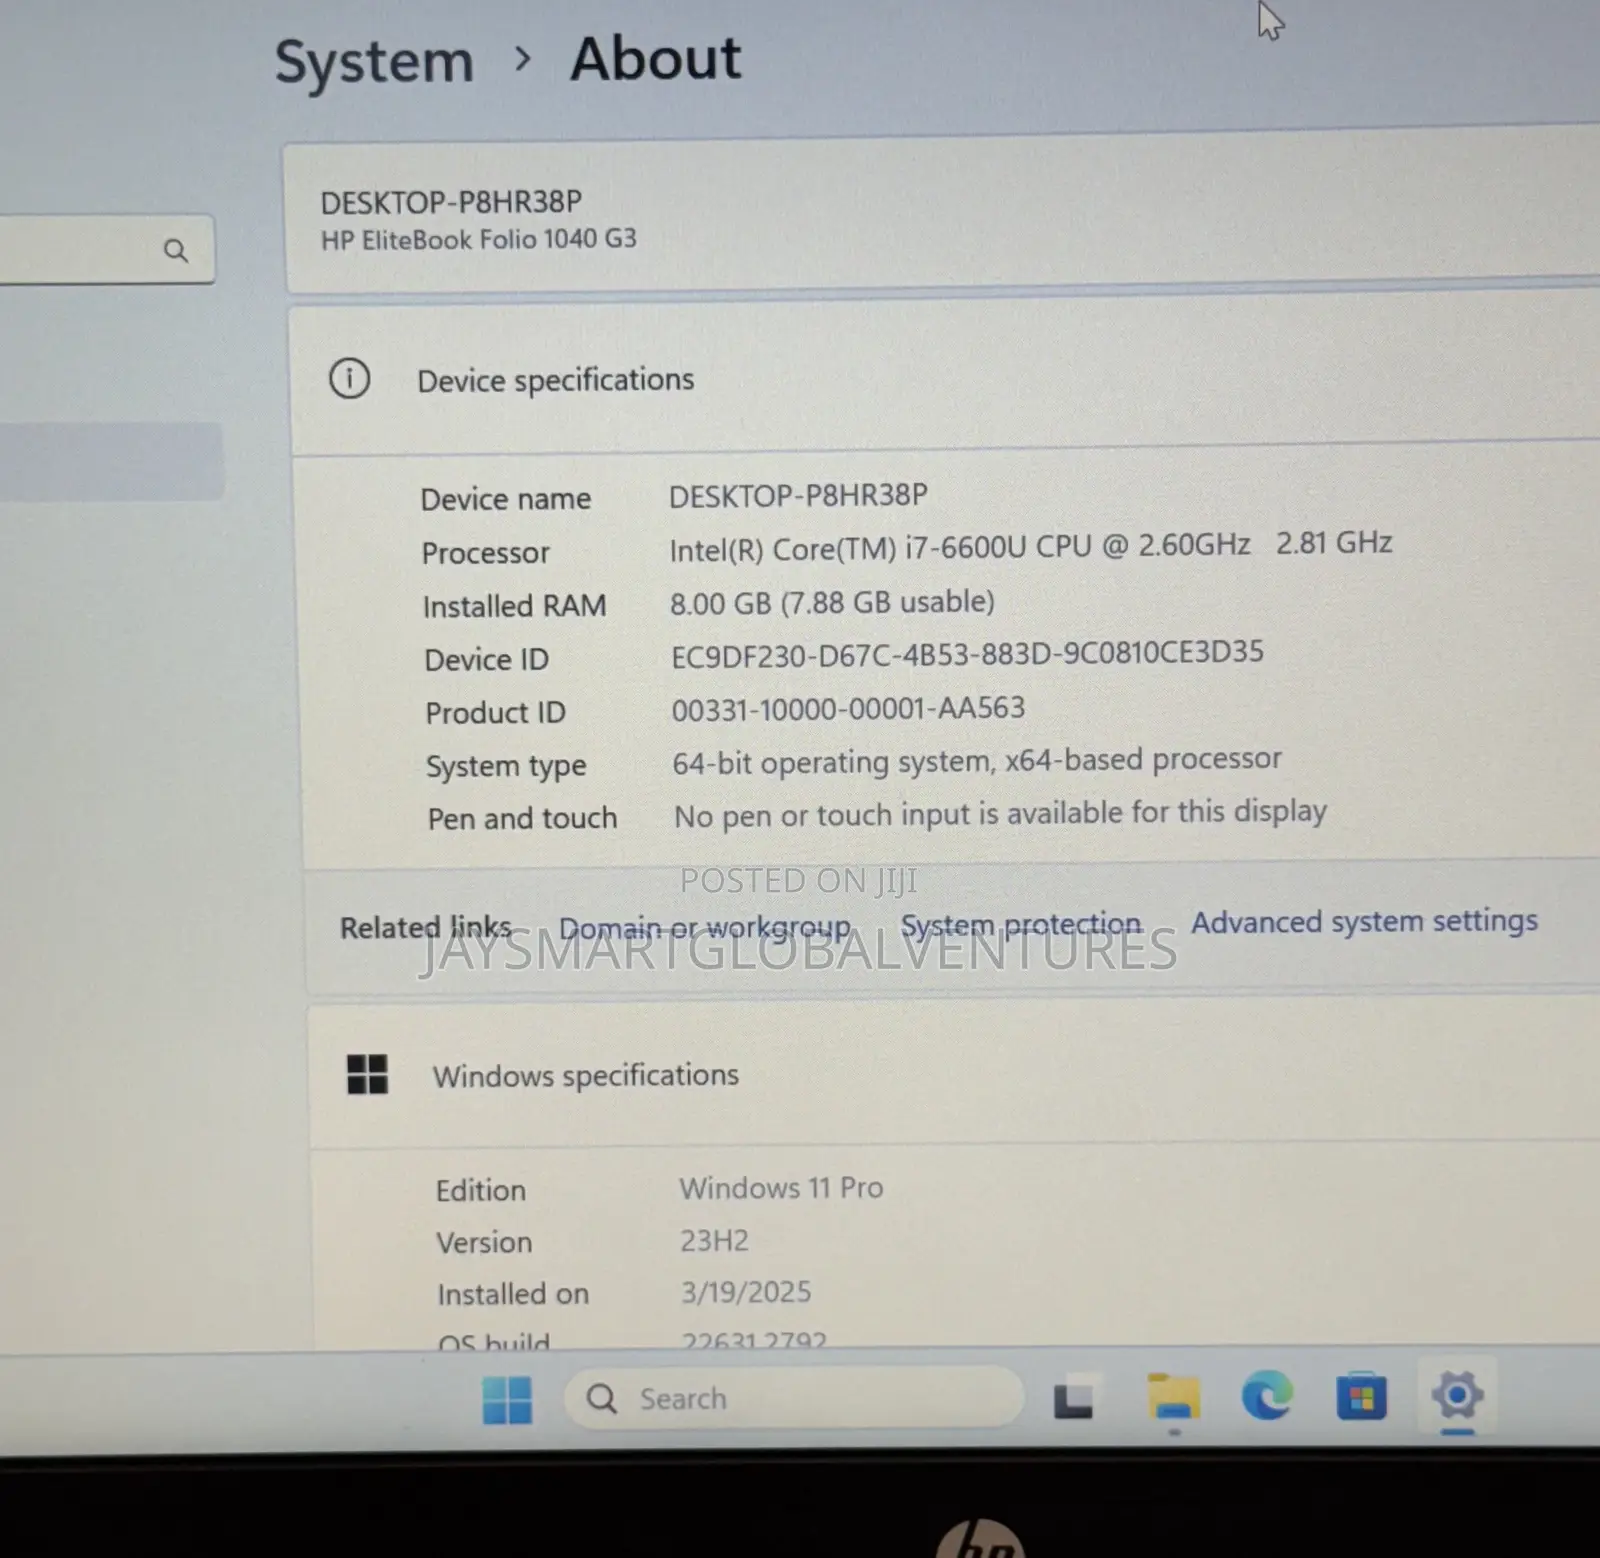Open the System protection link
The image size is (1600, 1558).
1021,924
